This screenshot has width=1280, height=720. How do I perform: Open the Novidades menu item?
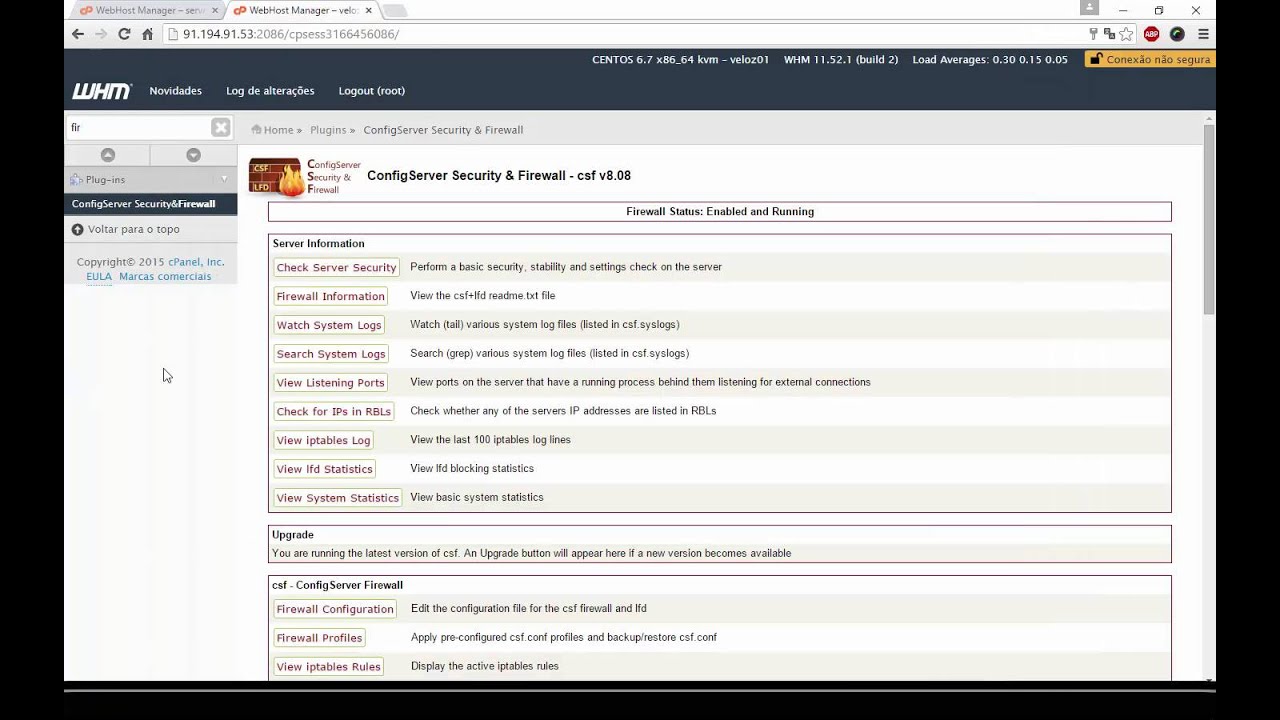(x=176, y=91)
